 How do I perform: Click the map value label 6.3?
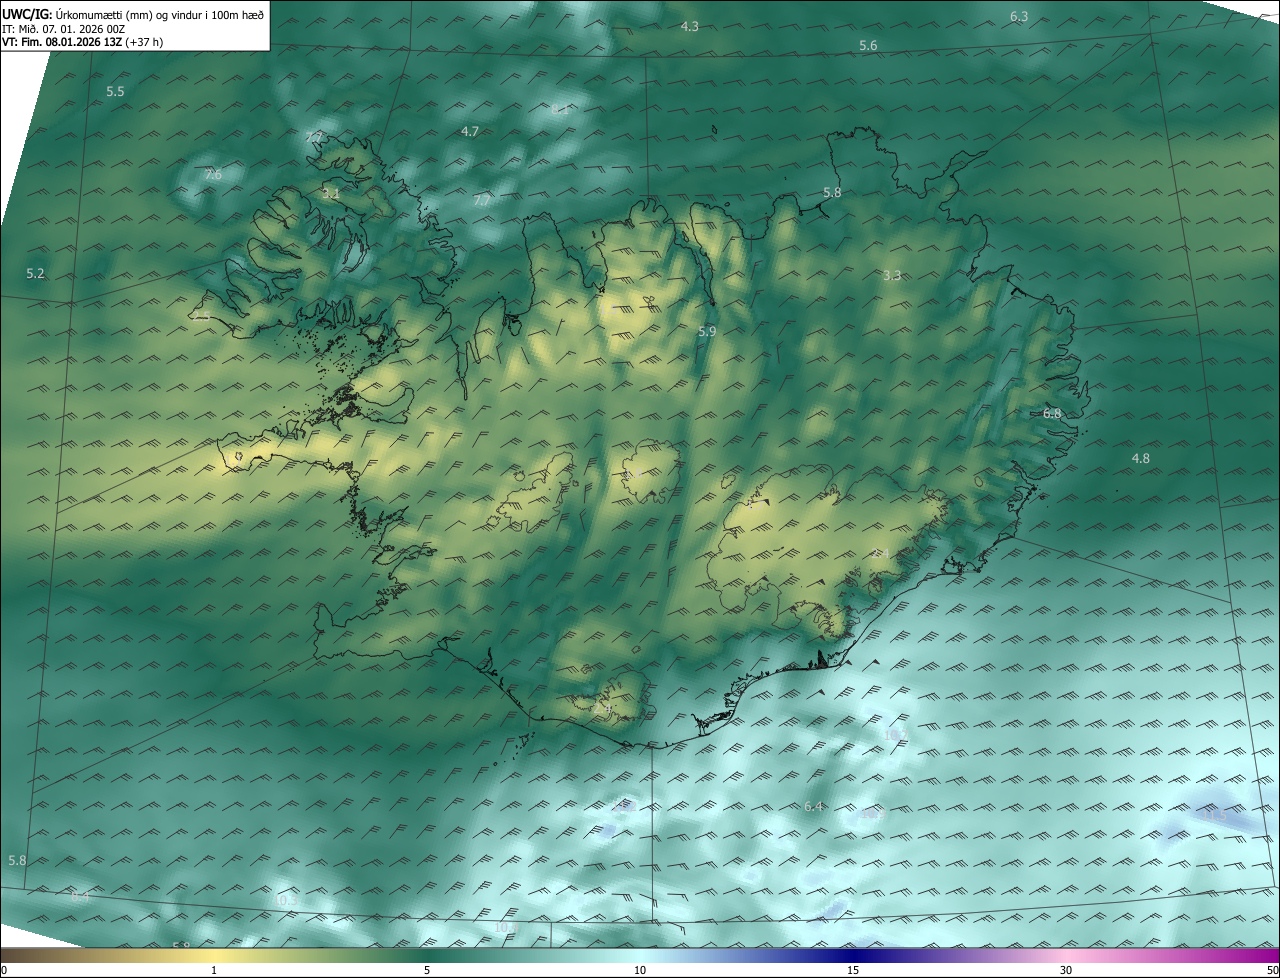[1019, 16]
